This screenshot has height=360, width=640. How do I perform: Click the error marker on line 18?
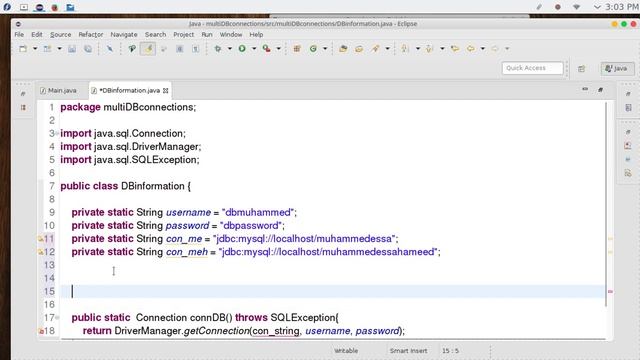click(x=41, y=331)
